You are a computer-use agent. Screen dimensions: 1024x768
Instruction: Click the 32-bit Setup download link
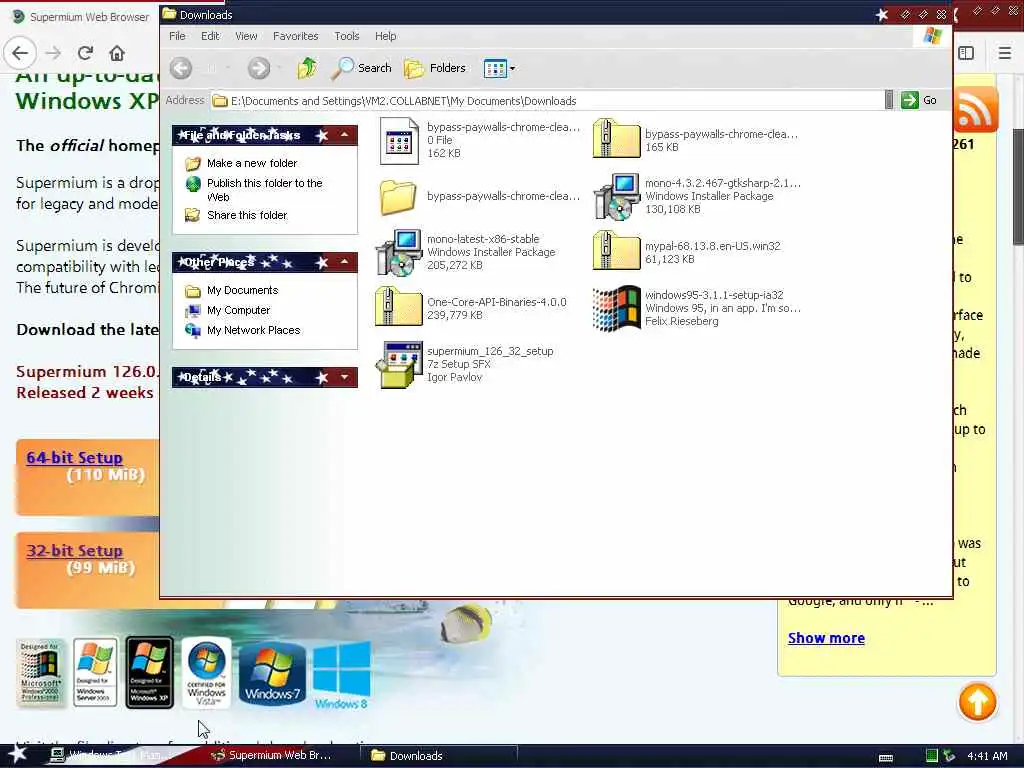coord(74,551)
